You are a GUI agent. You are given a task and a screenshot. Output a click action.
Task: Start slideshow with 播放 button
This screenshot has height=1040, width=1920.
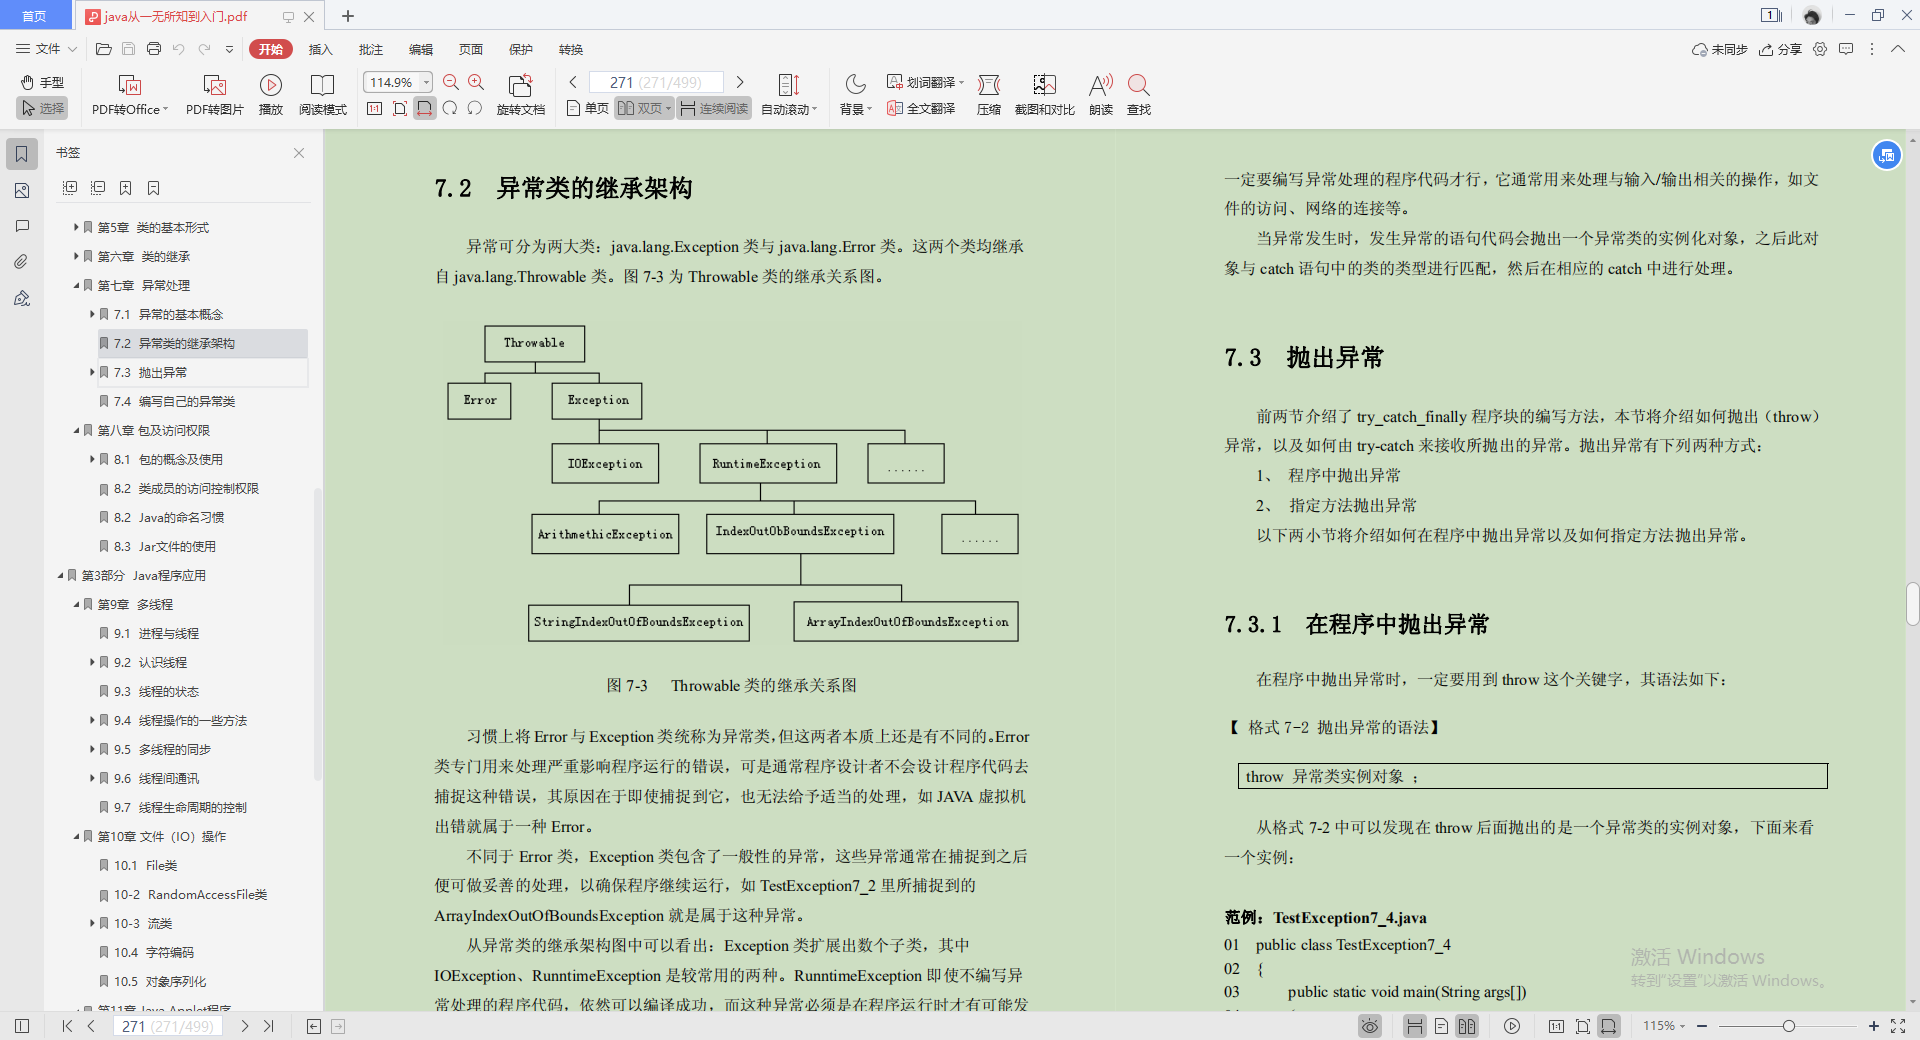point(271,95)
